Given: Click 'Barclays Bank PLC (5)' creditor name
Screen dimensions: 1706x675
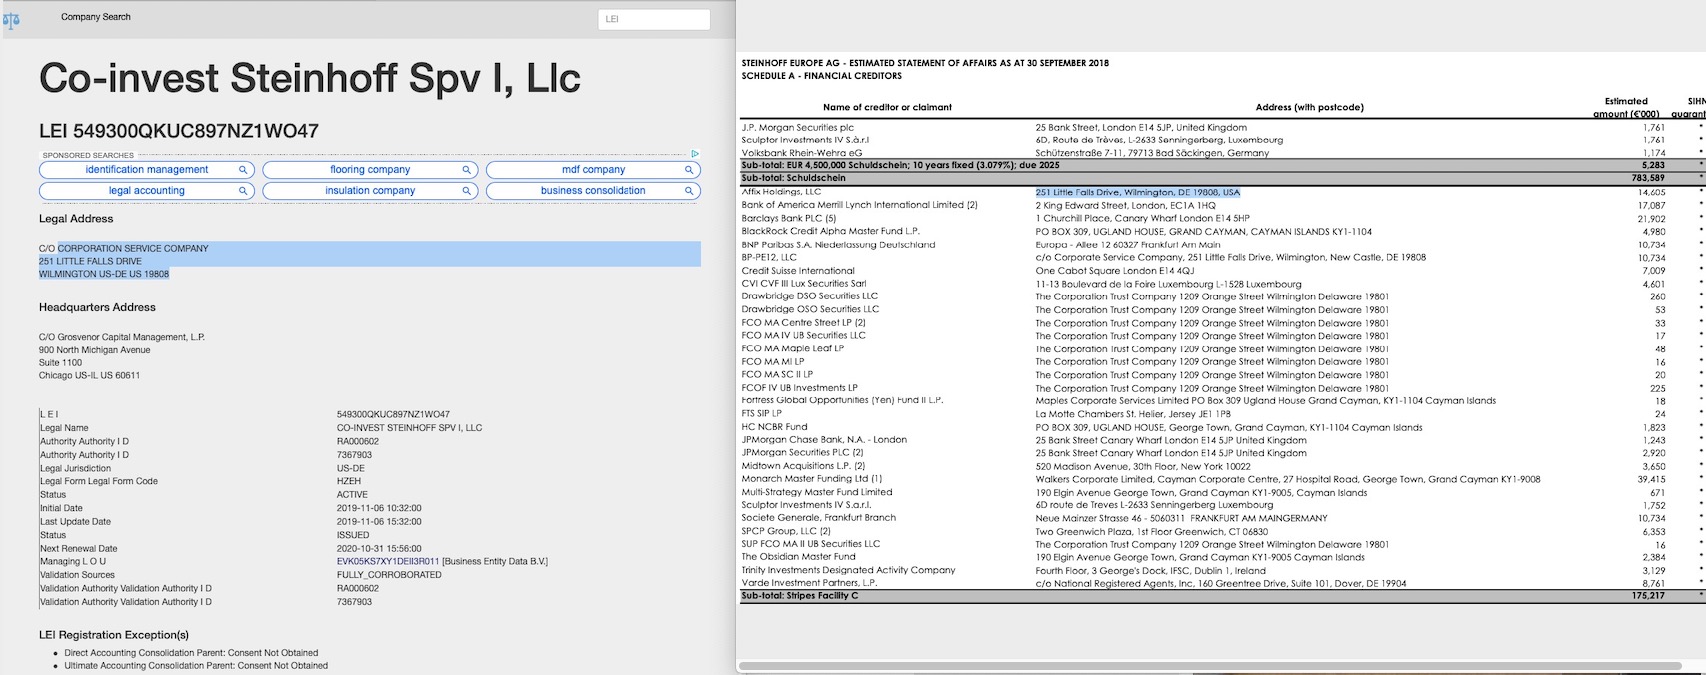Looking at the screenshot, I should [788, 218].
